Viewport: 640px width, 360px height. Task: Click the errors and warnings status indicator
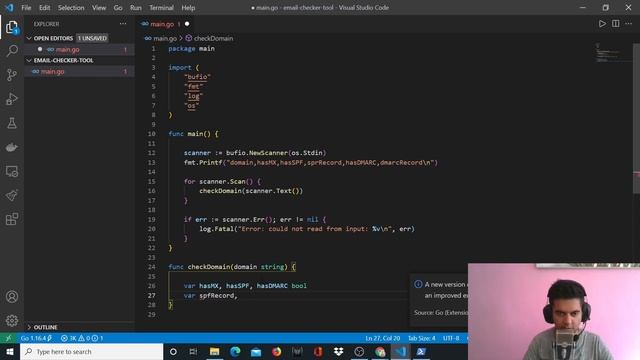point(82,338)
